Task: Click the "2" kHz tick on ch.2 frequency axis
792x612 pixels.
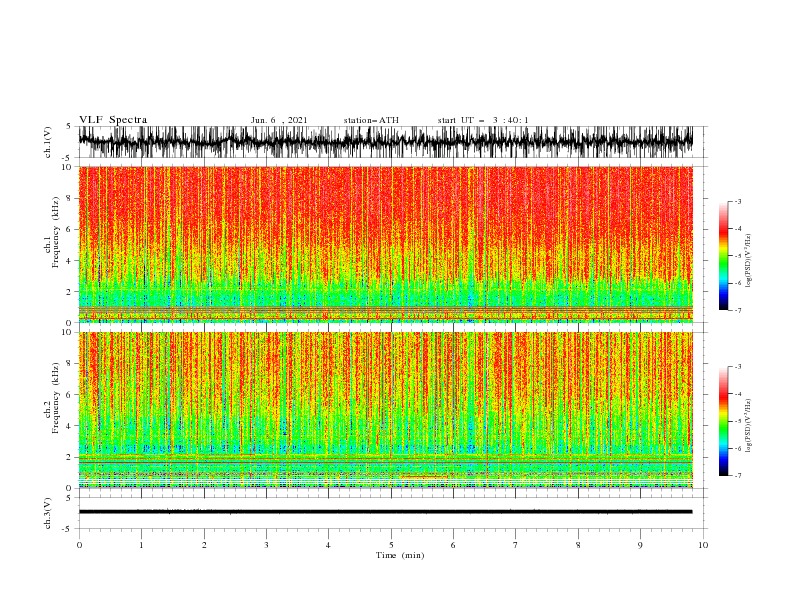Action: 69,457
